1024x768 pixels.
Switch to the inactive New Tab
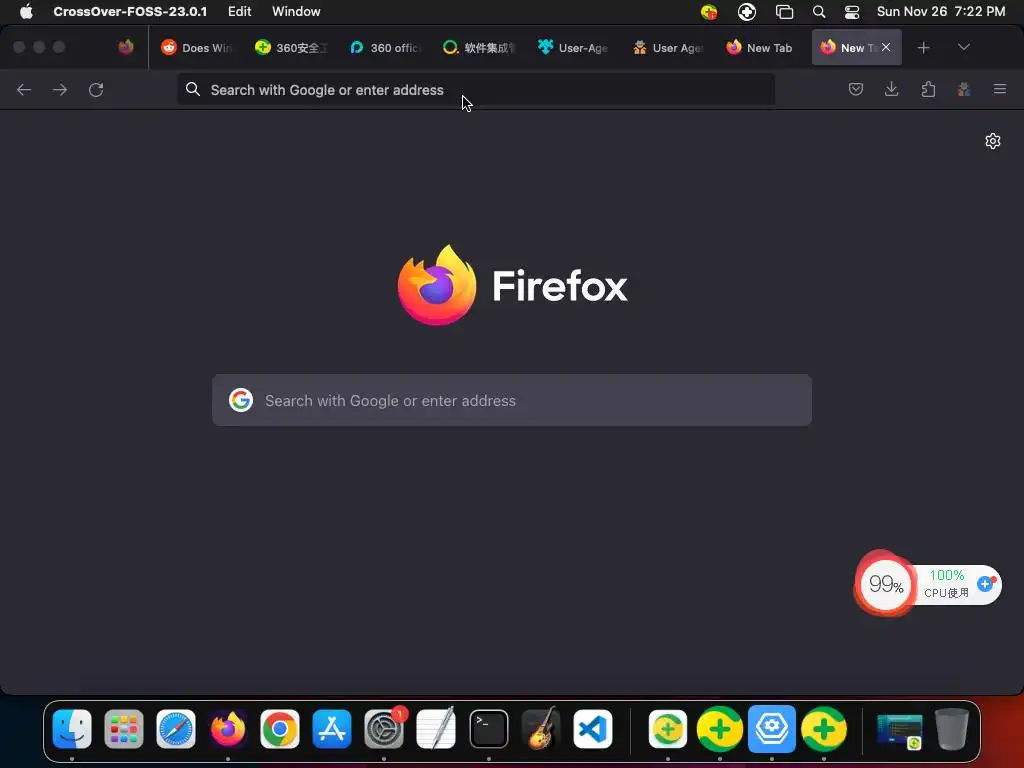(x=761, y=48)
